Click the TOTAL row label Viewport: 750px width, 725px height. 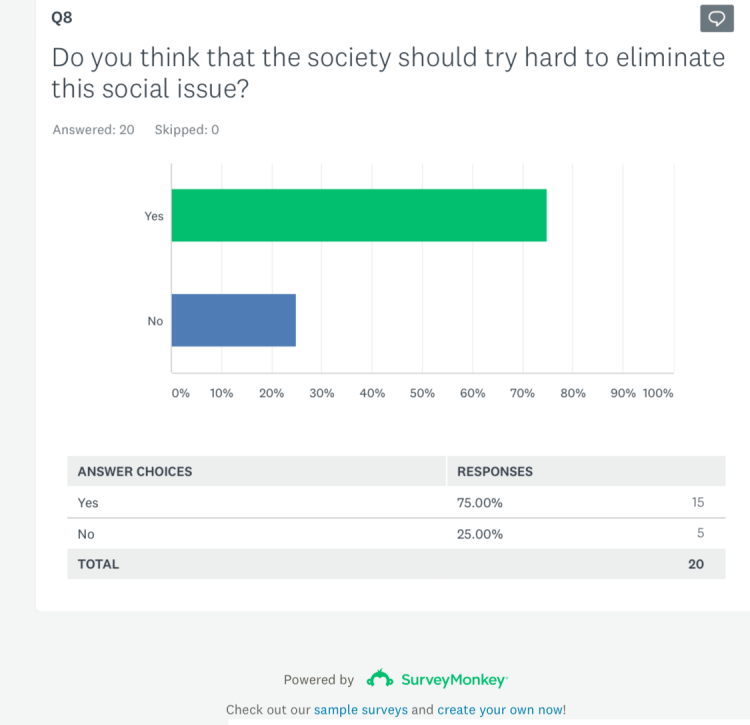98,564
